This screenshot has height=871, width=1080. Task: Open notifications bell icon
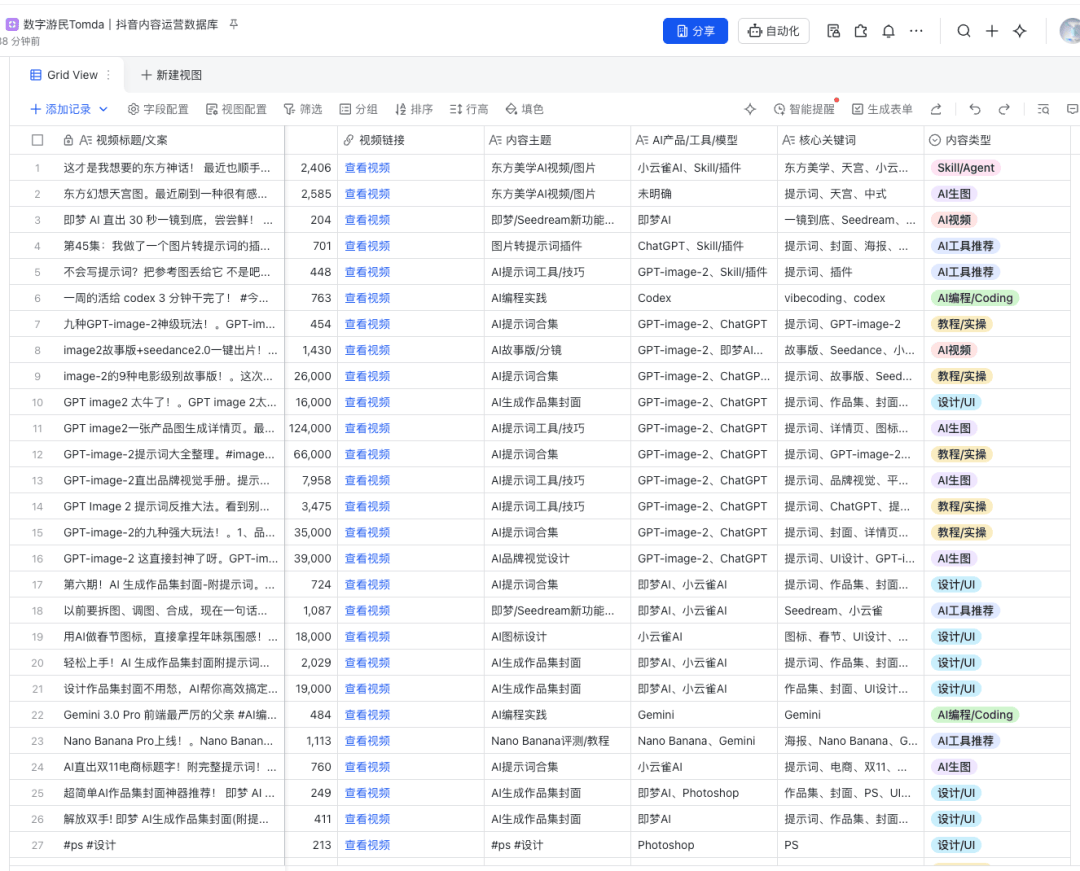[889, 31]
